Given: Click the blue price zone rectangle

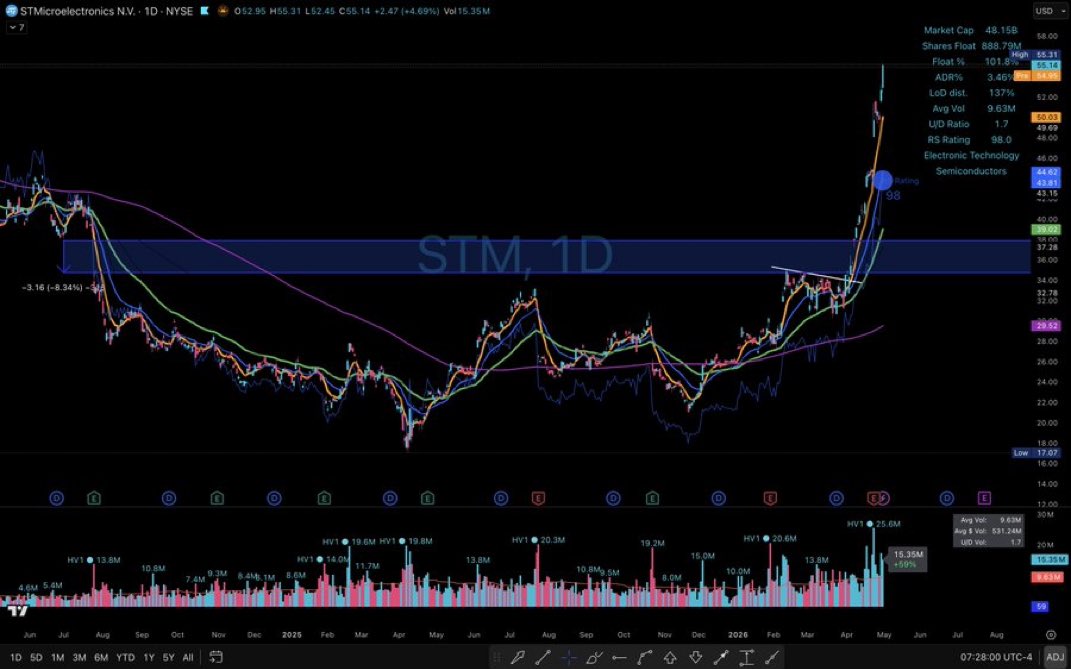Looking at the screenshot, I should coord(546,257).
